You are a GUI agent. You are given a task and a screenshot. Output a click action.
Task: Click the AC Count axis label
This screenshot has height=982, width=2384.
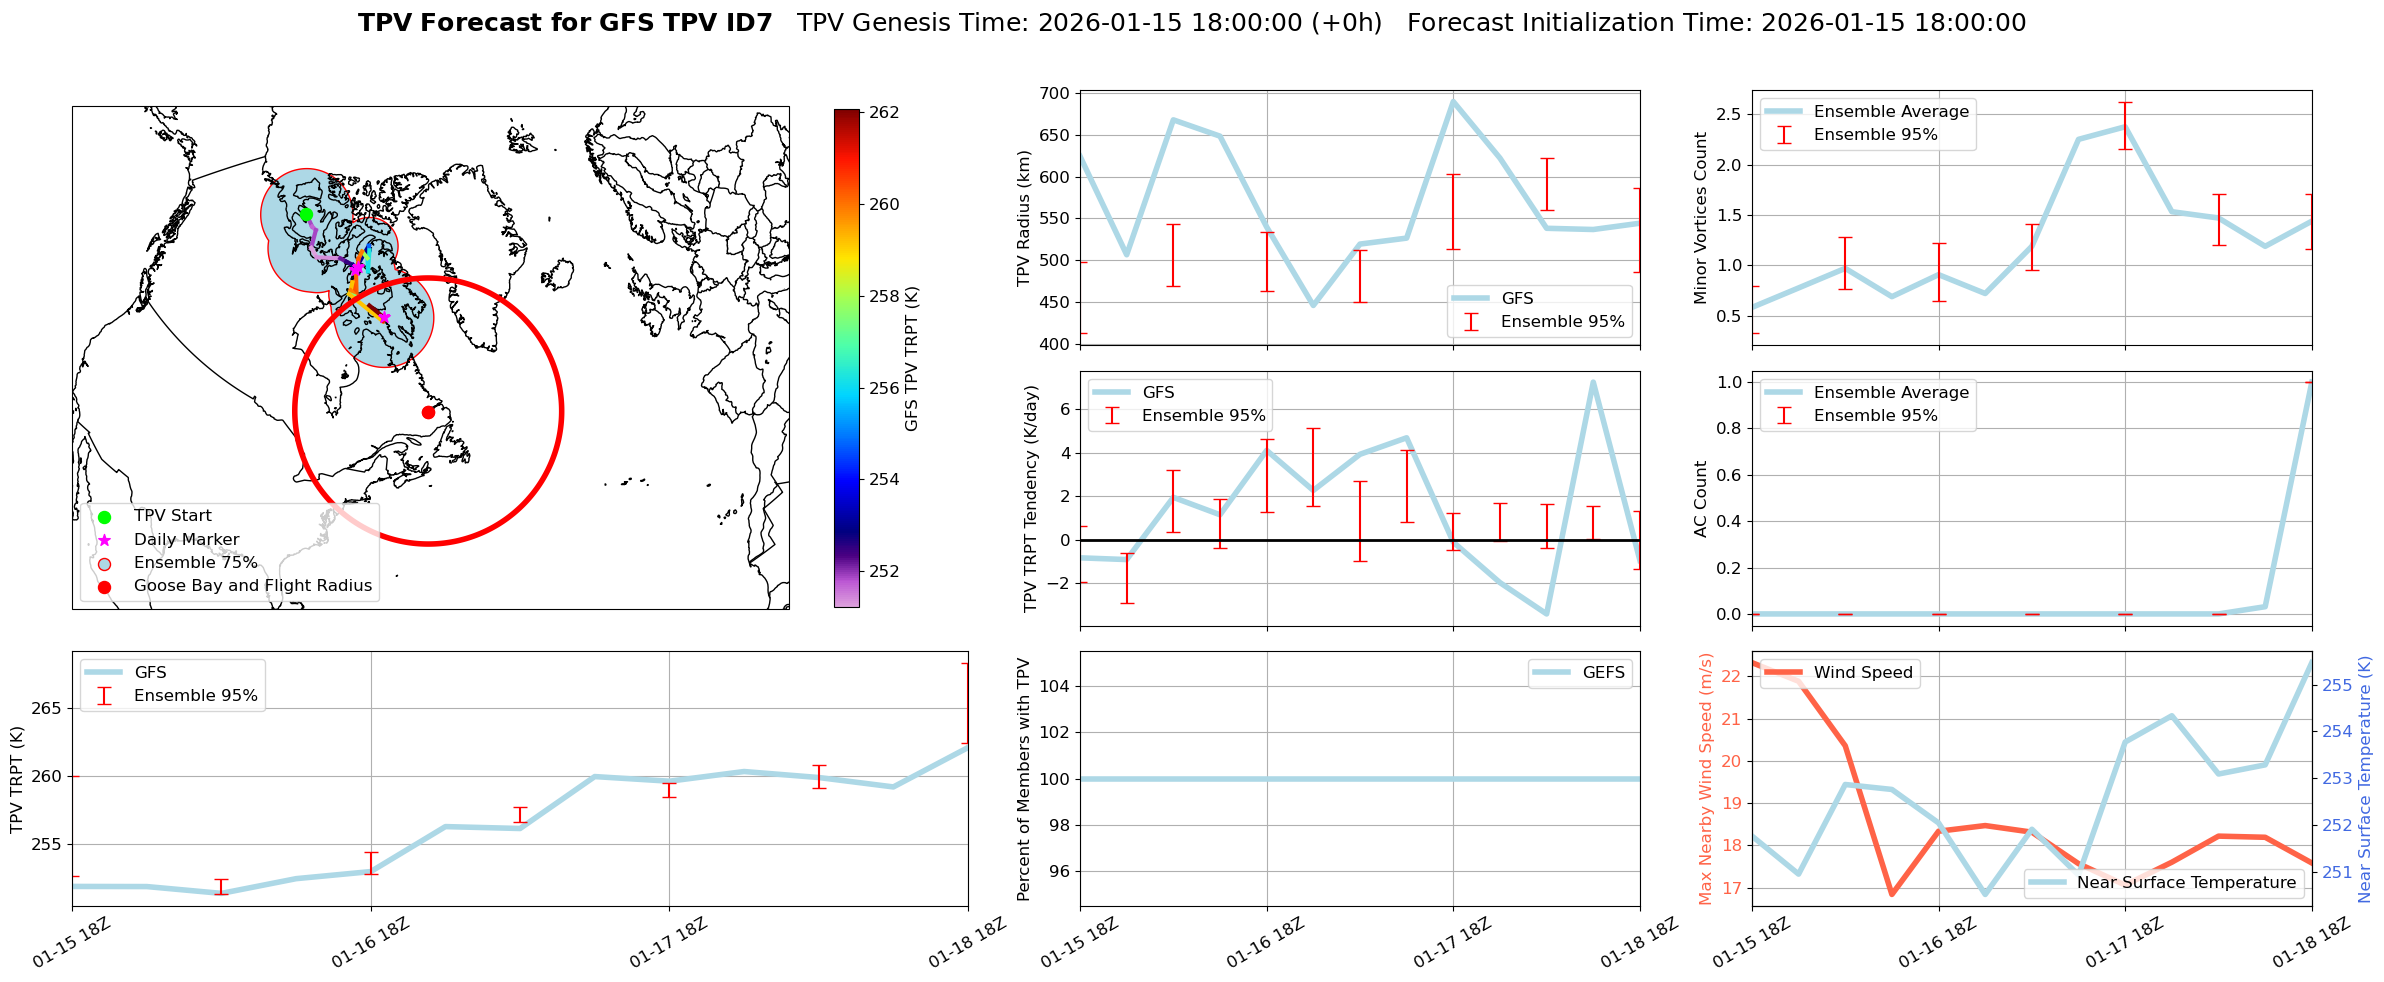[1700, 499]
